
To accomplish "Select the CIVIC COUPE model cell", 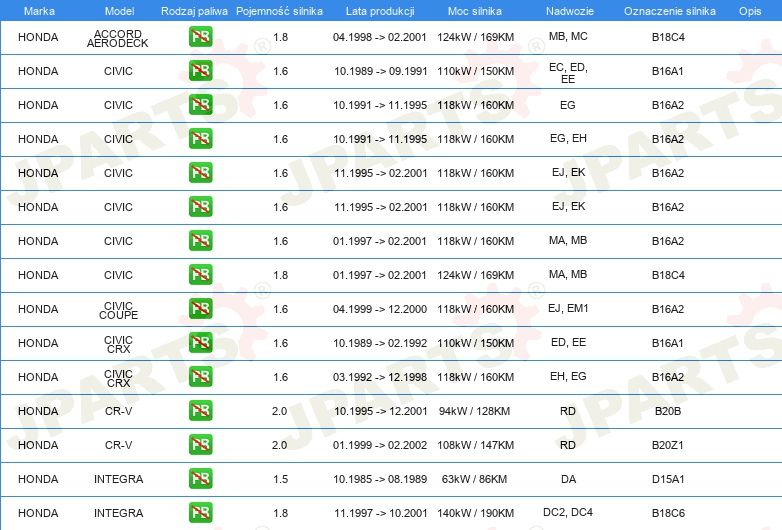I will (x=118, y=310).
